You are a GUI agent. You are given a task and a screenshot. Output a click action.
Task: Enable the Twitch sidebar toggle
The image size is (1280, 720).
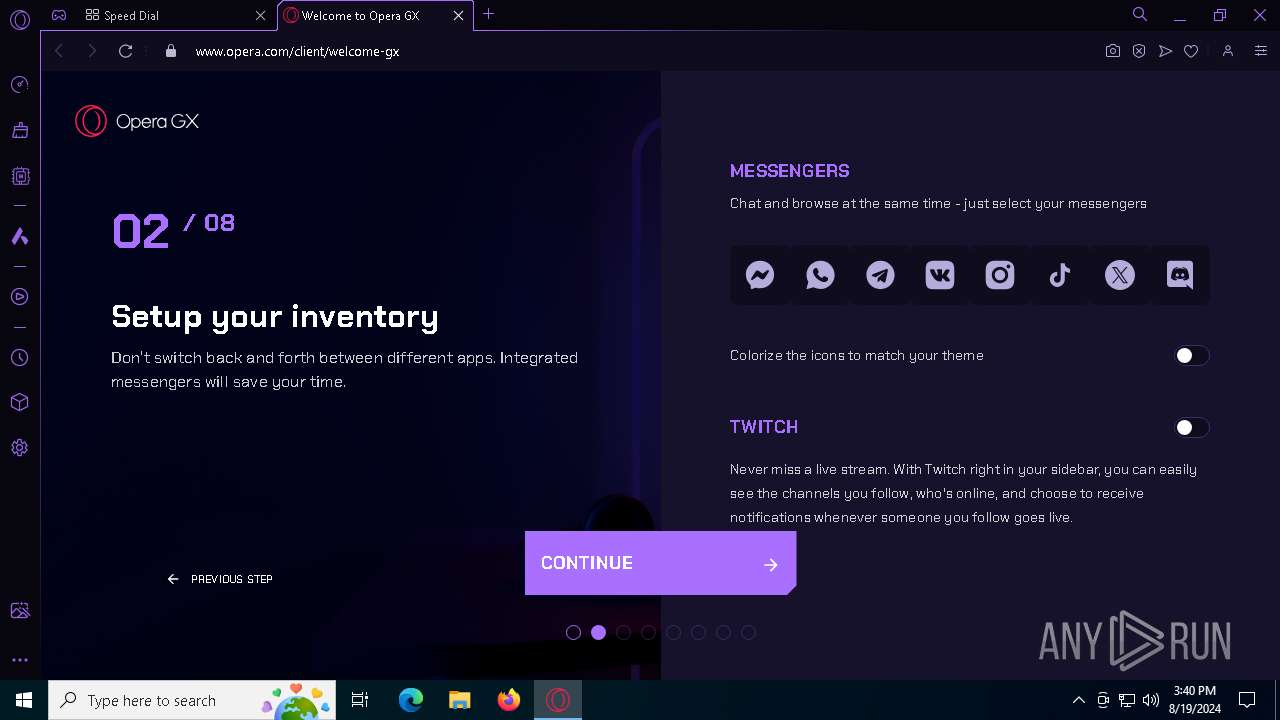[1191, 428]
